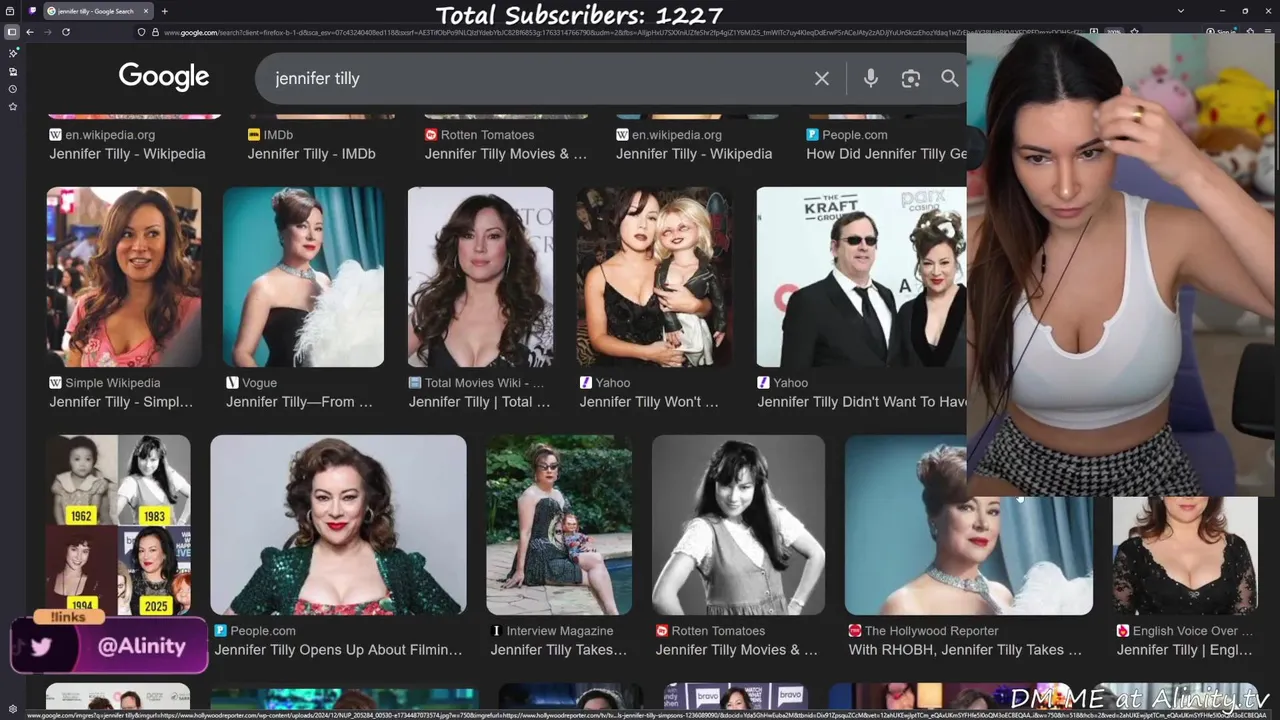The width and height of the screenshot is (1280, 720).
Task: Open 'With RHOBH, Jennifer Tilly Takes ...' link
Action: coord(965,650)
